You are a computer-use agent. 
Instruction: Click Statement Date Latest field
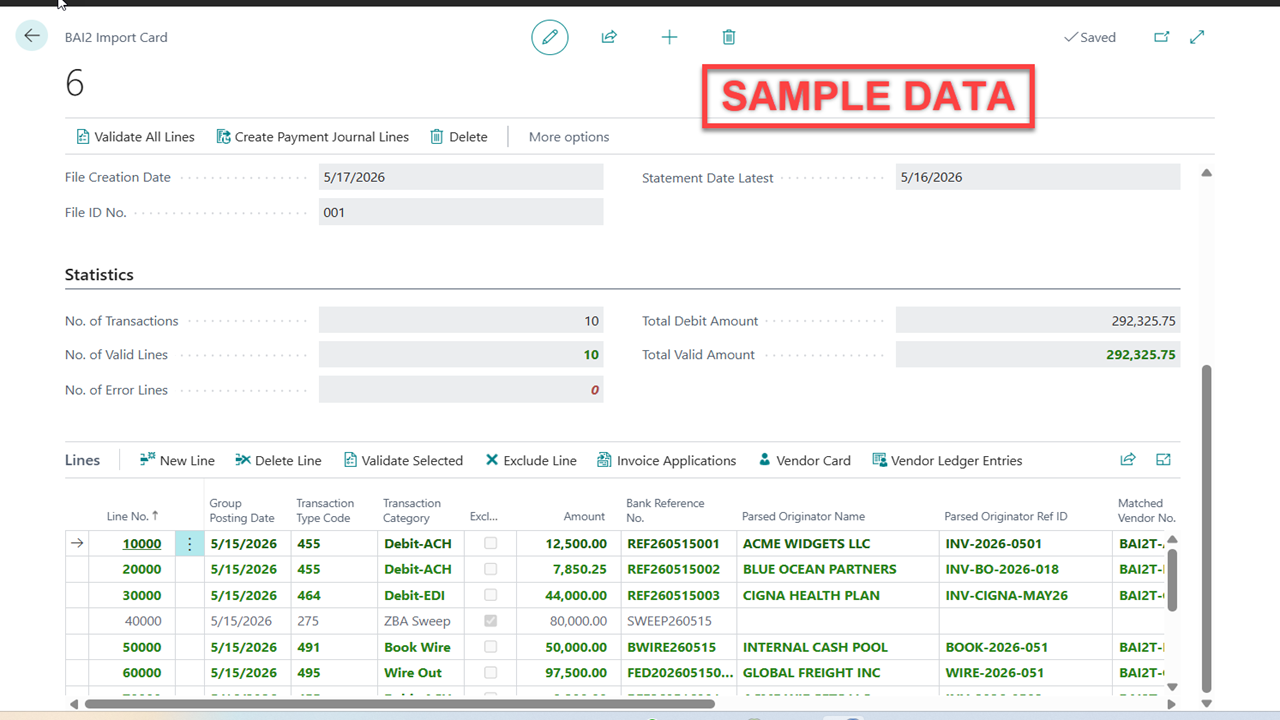point(1038,177)
